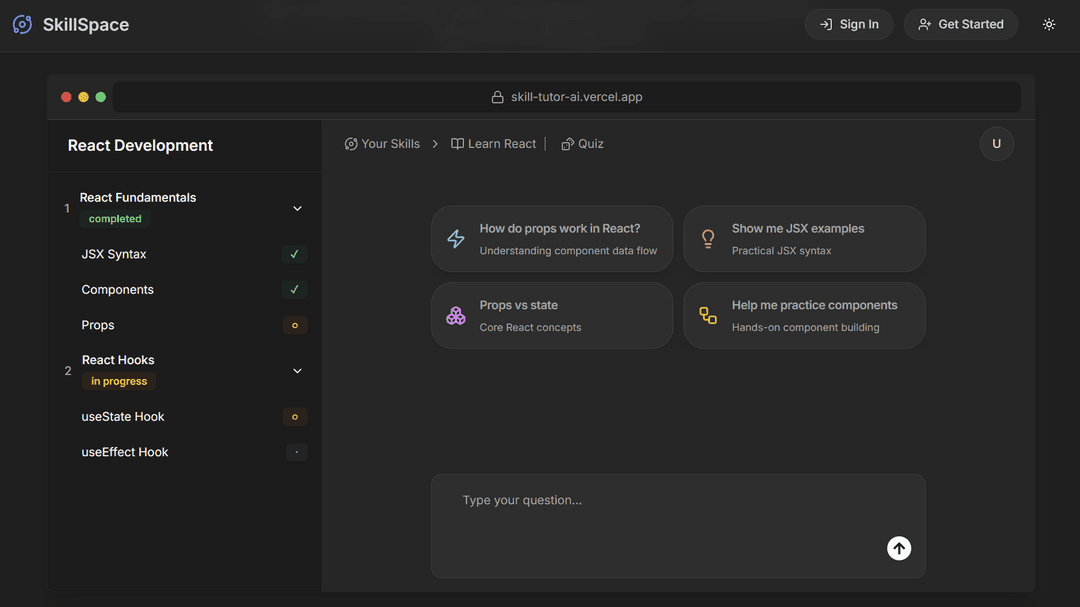Go to Learn React tab

(x=493, y=144)
